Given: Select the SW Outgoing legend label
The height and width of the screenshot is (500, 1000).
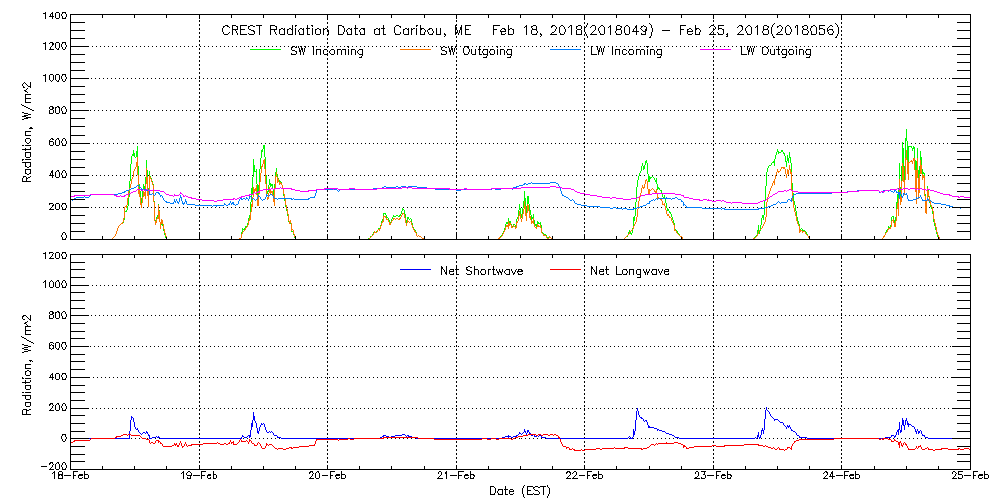Looking at the screenshot, I should click(476, 51).
